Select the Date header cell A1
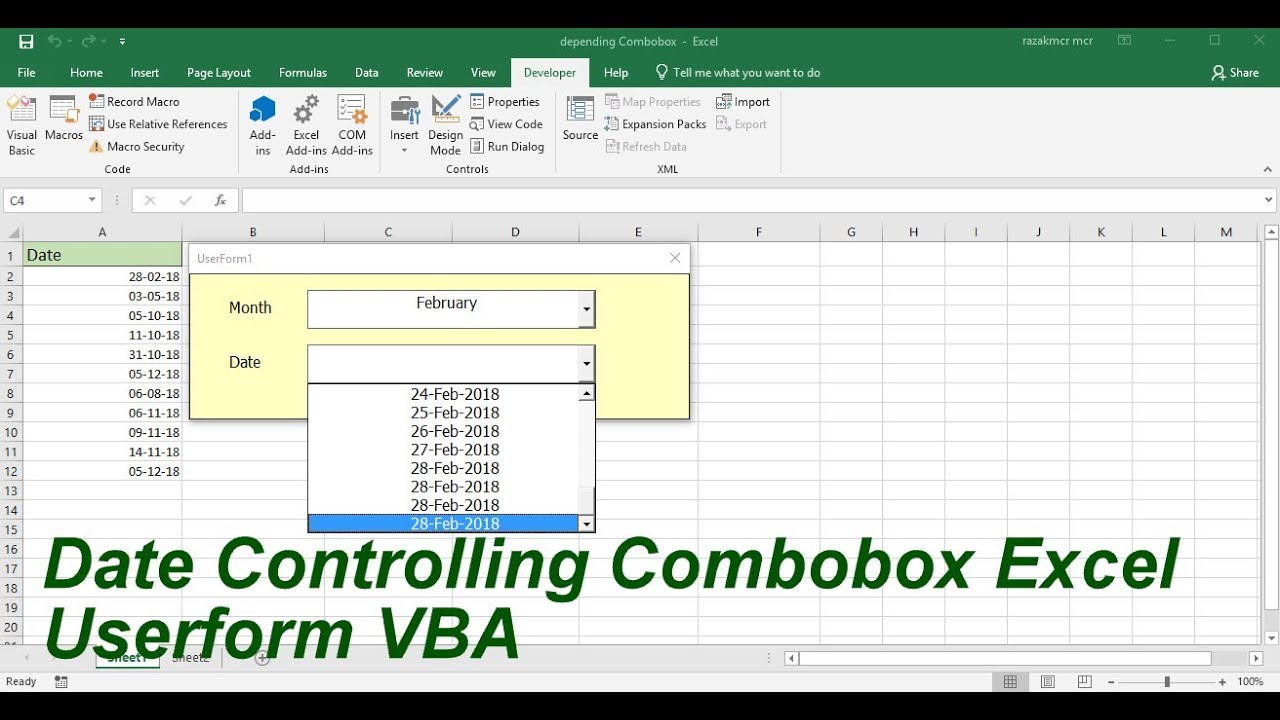Viewport: 1280px width, 720px height. (102, 255)
